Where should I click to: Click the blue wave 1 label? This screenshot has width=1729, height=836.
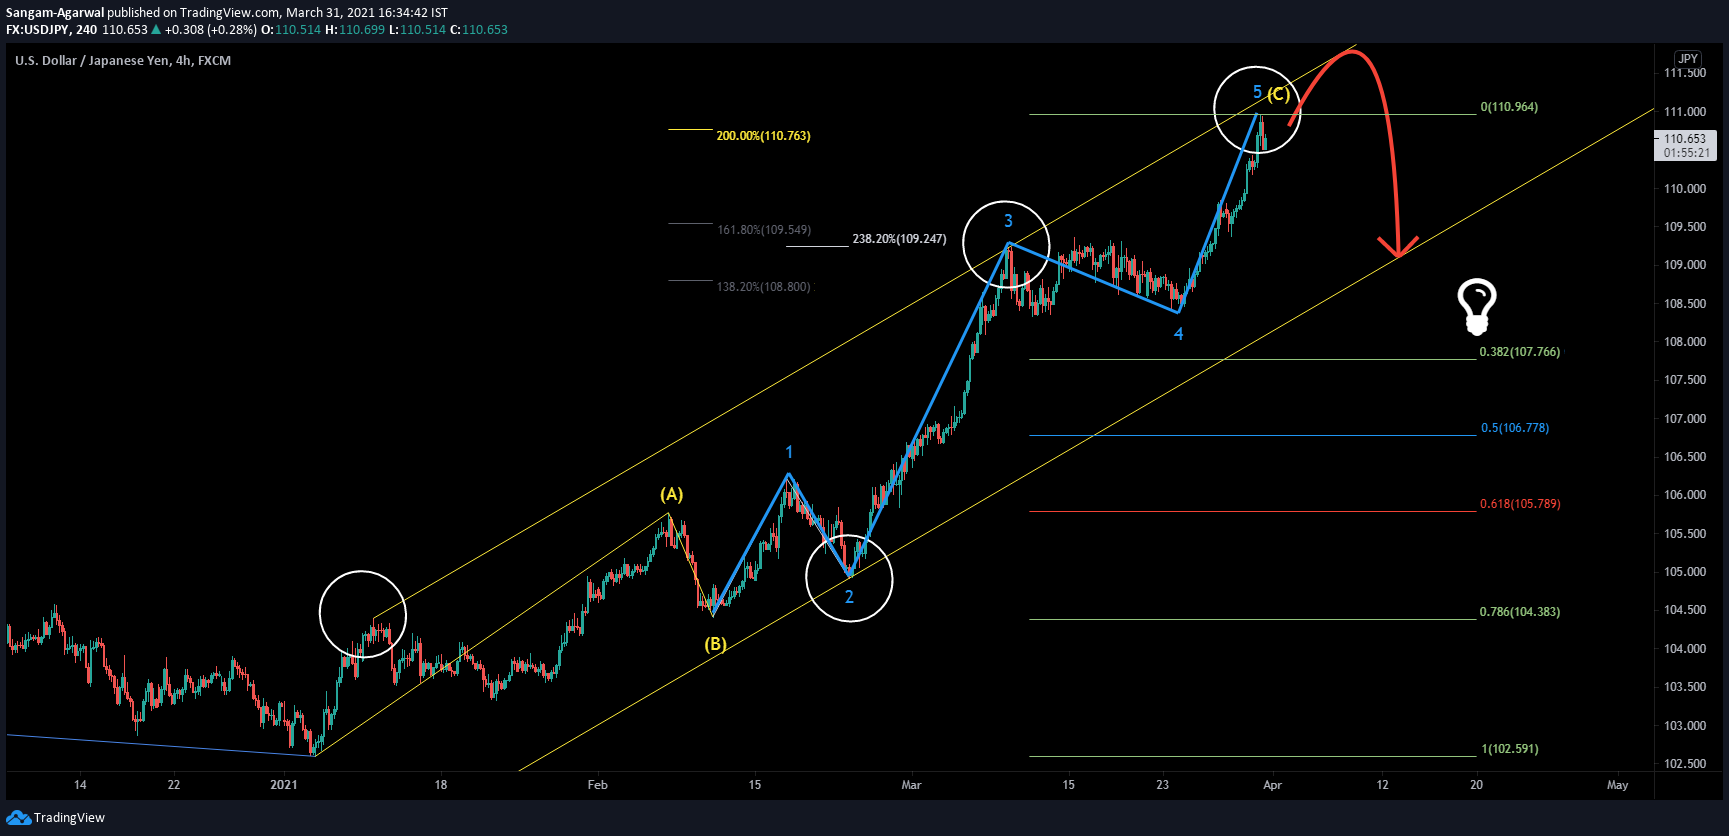(789, 453)
